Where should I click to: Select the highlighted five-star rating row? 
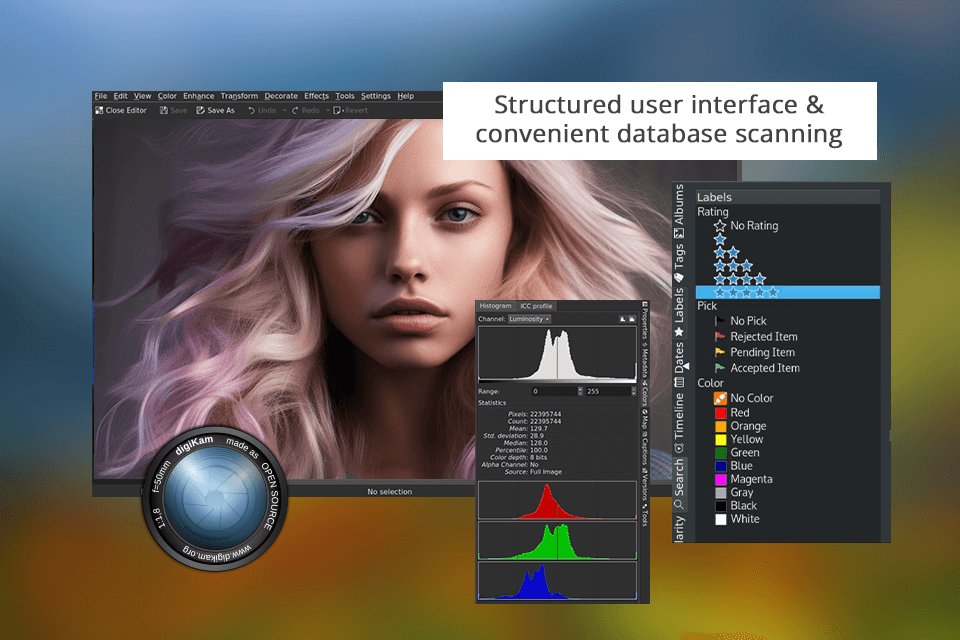click(787, 292)
